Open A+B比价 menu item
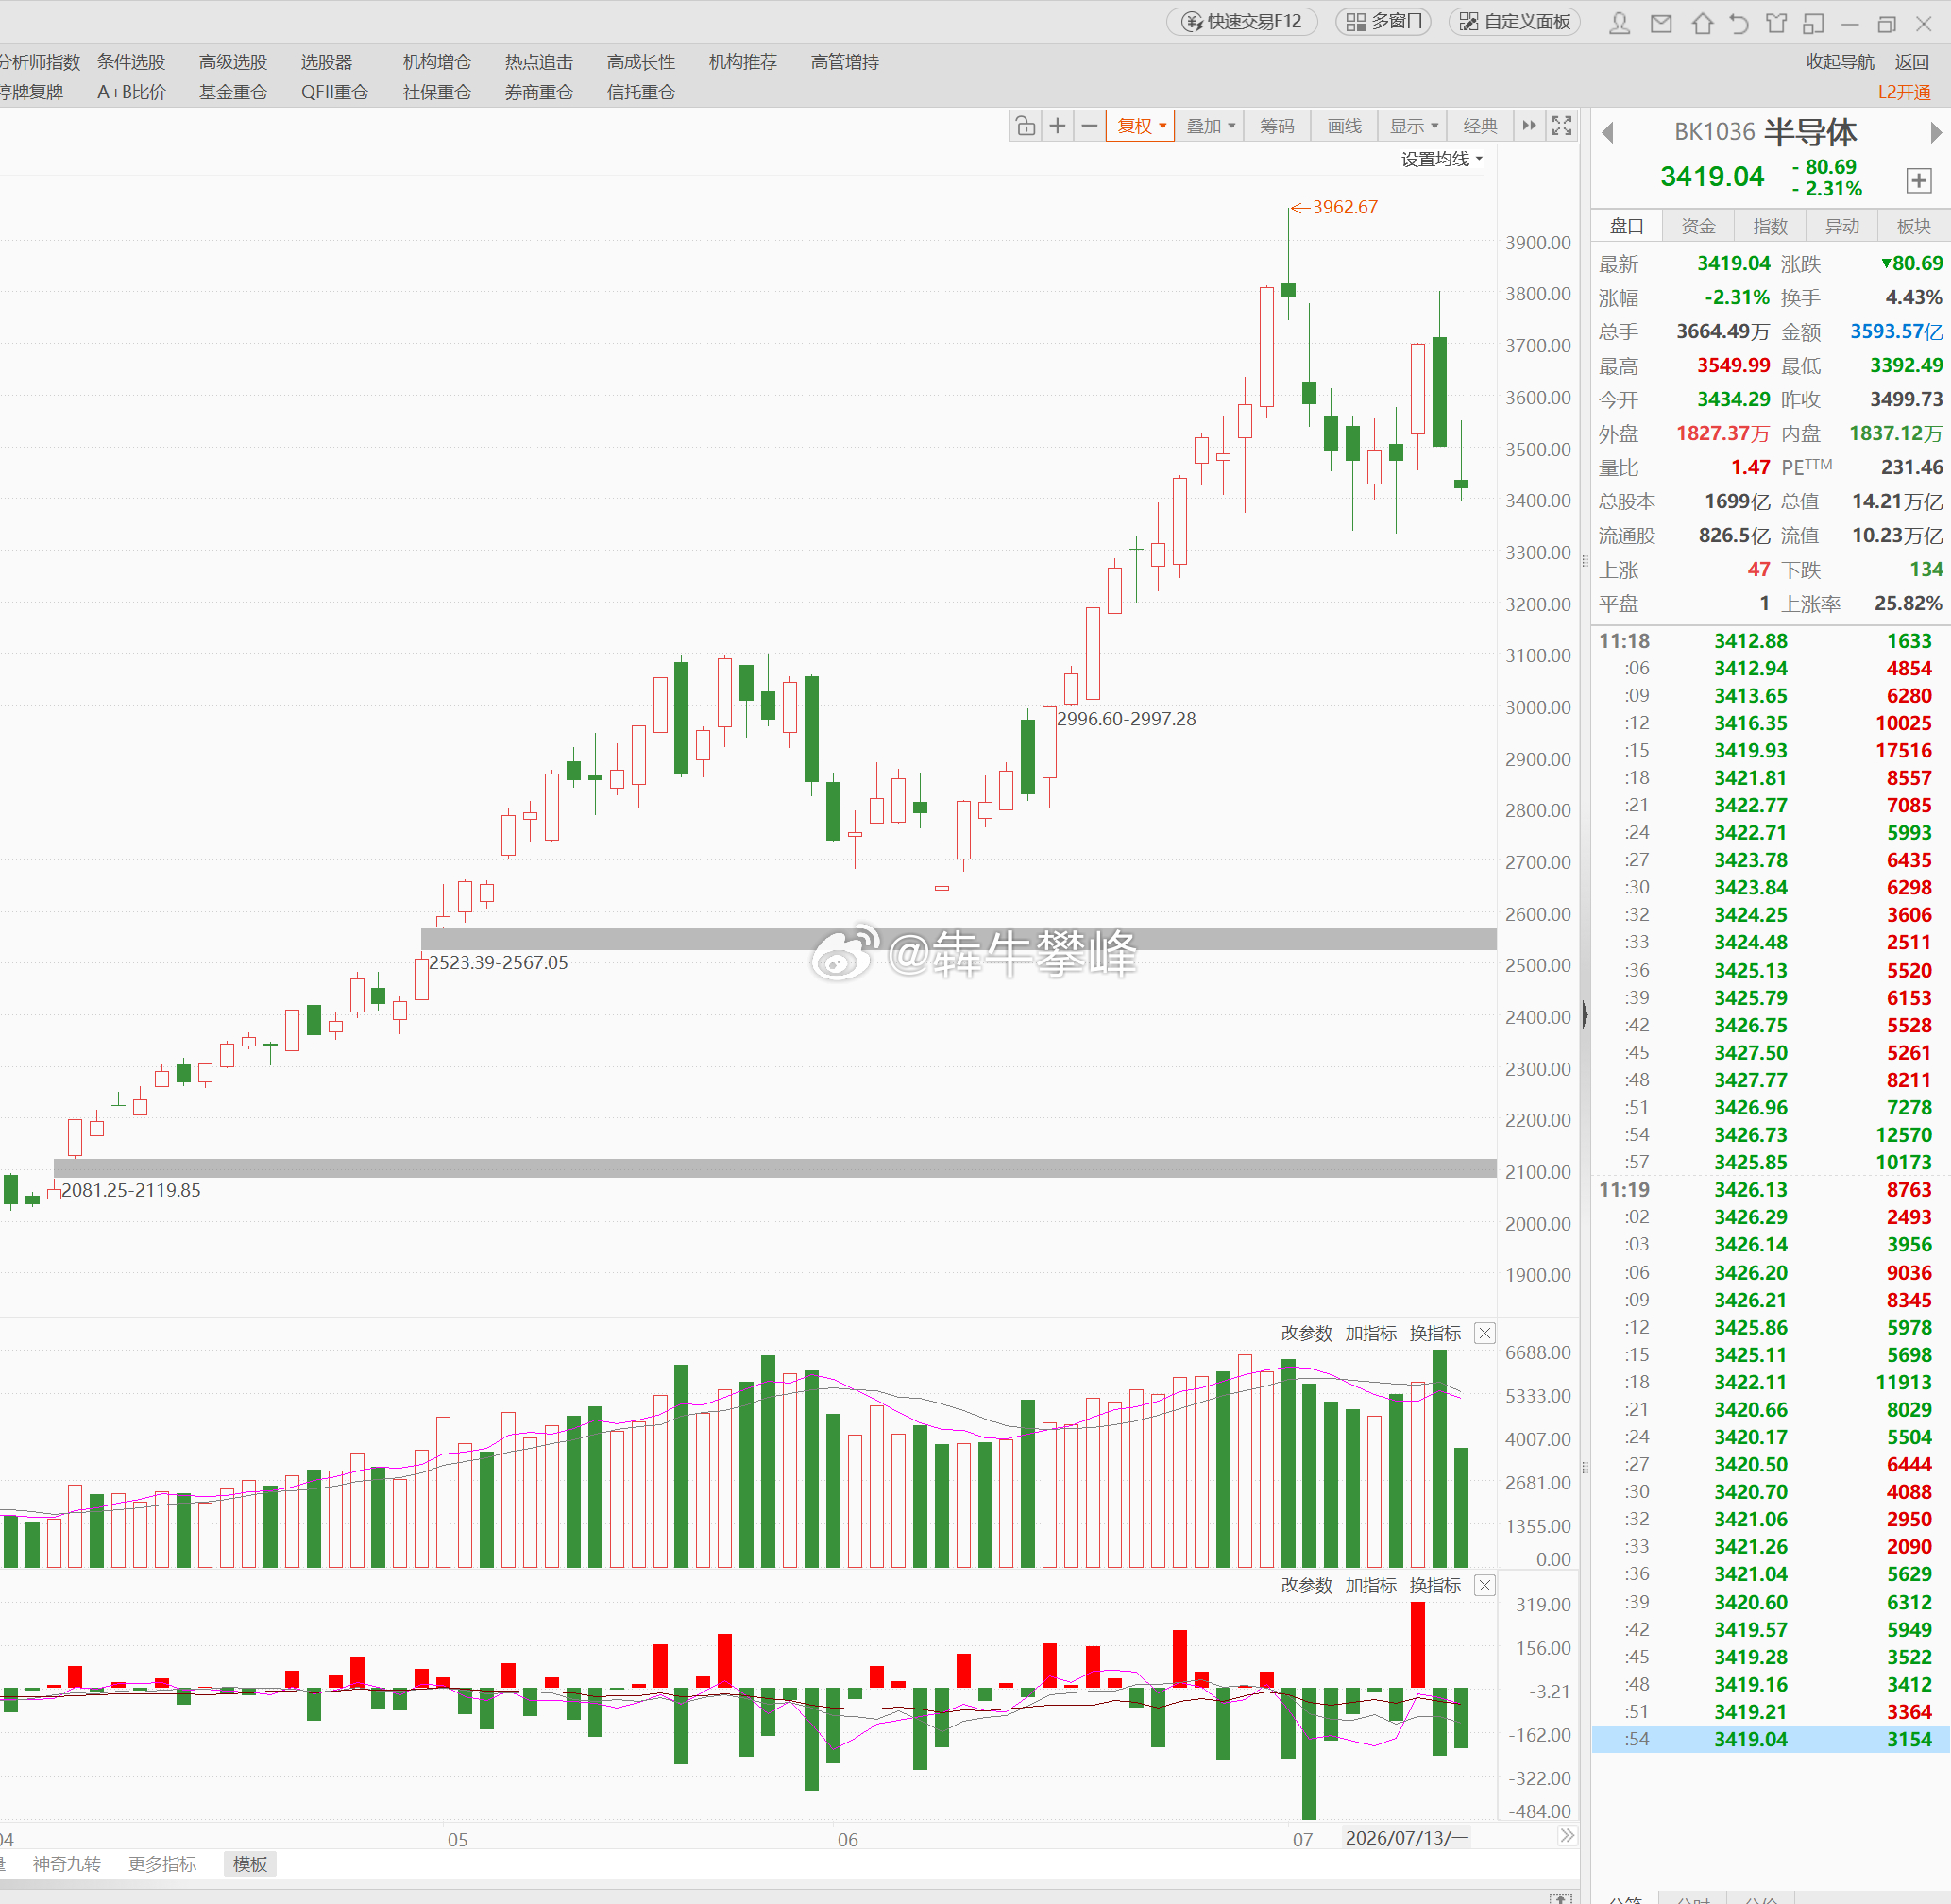Screen dimensions: 1951x1904 click(x=132, y=92)
